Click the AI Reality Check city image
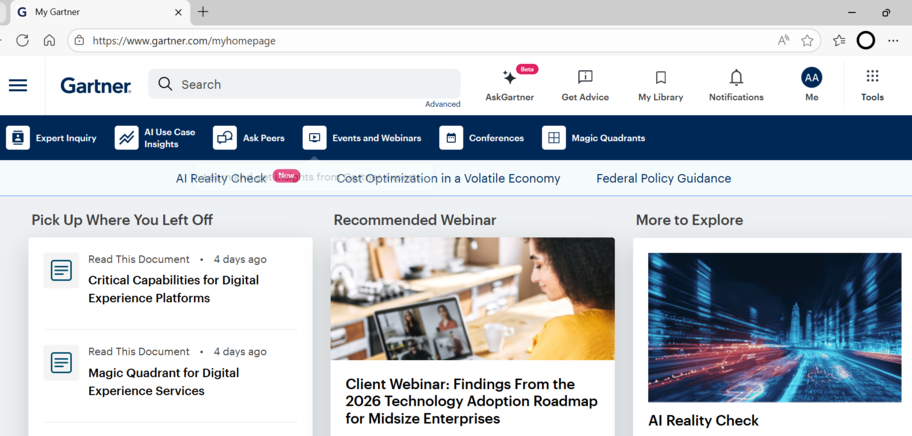The width and height of the screenshot is (912, 436). [775, 327]
